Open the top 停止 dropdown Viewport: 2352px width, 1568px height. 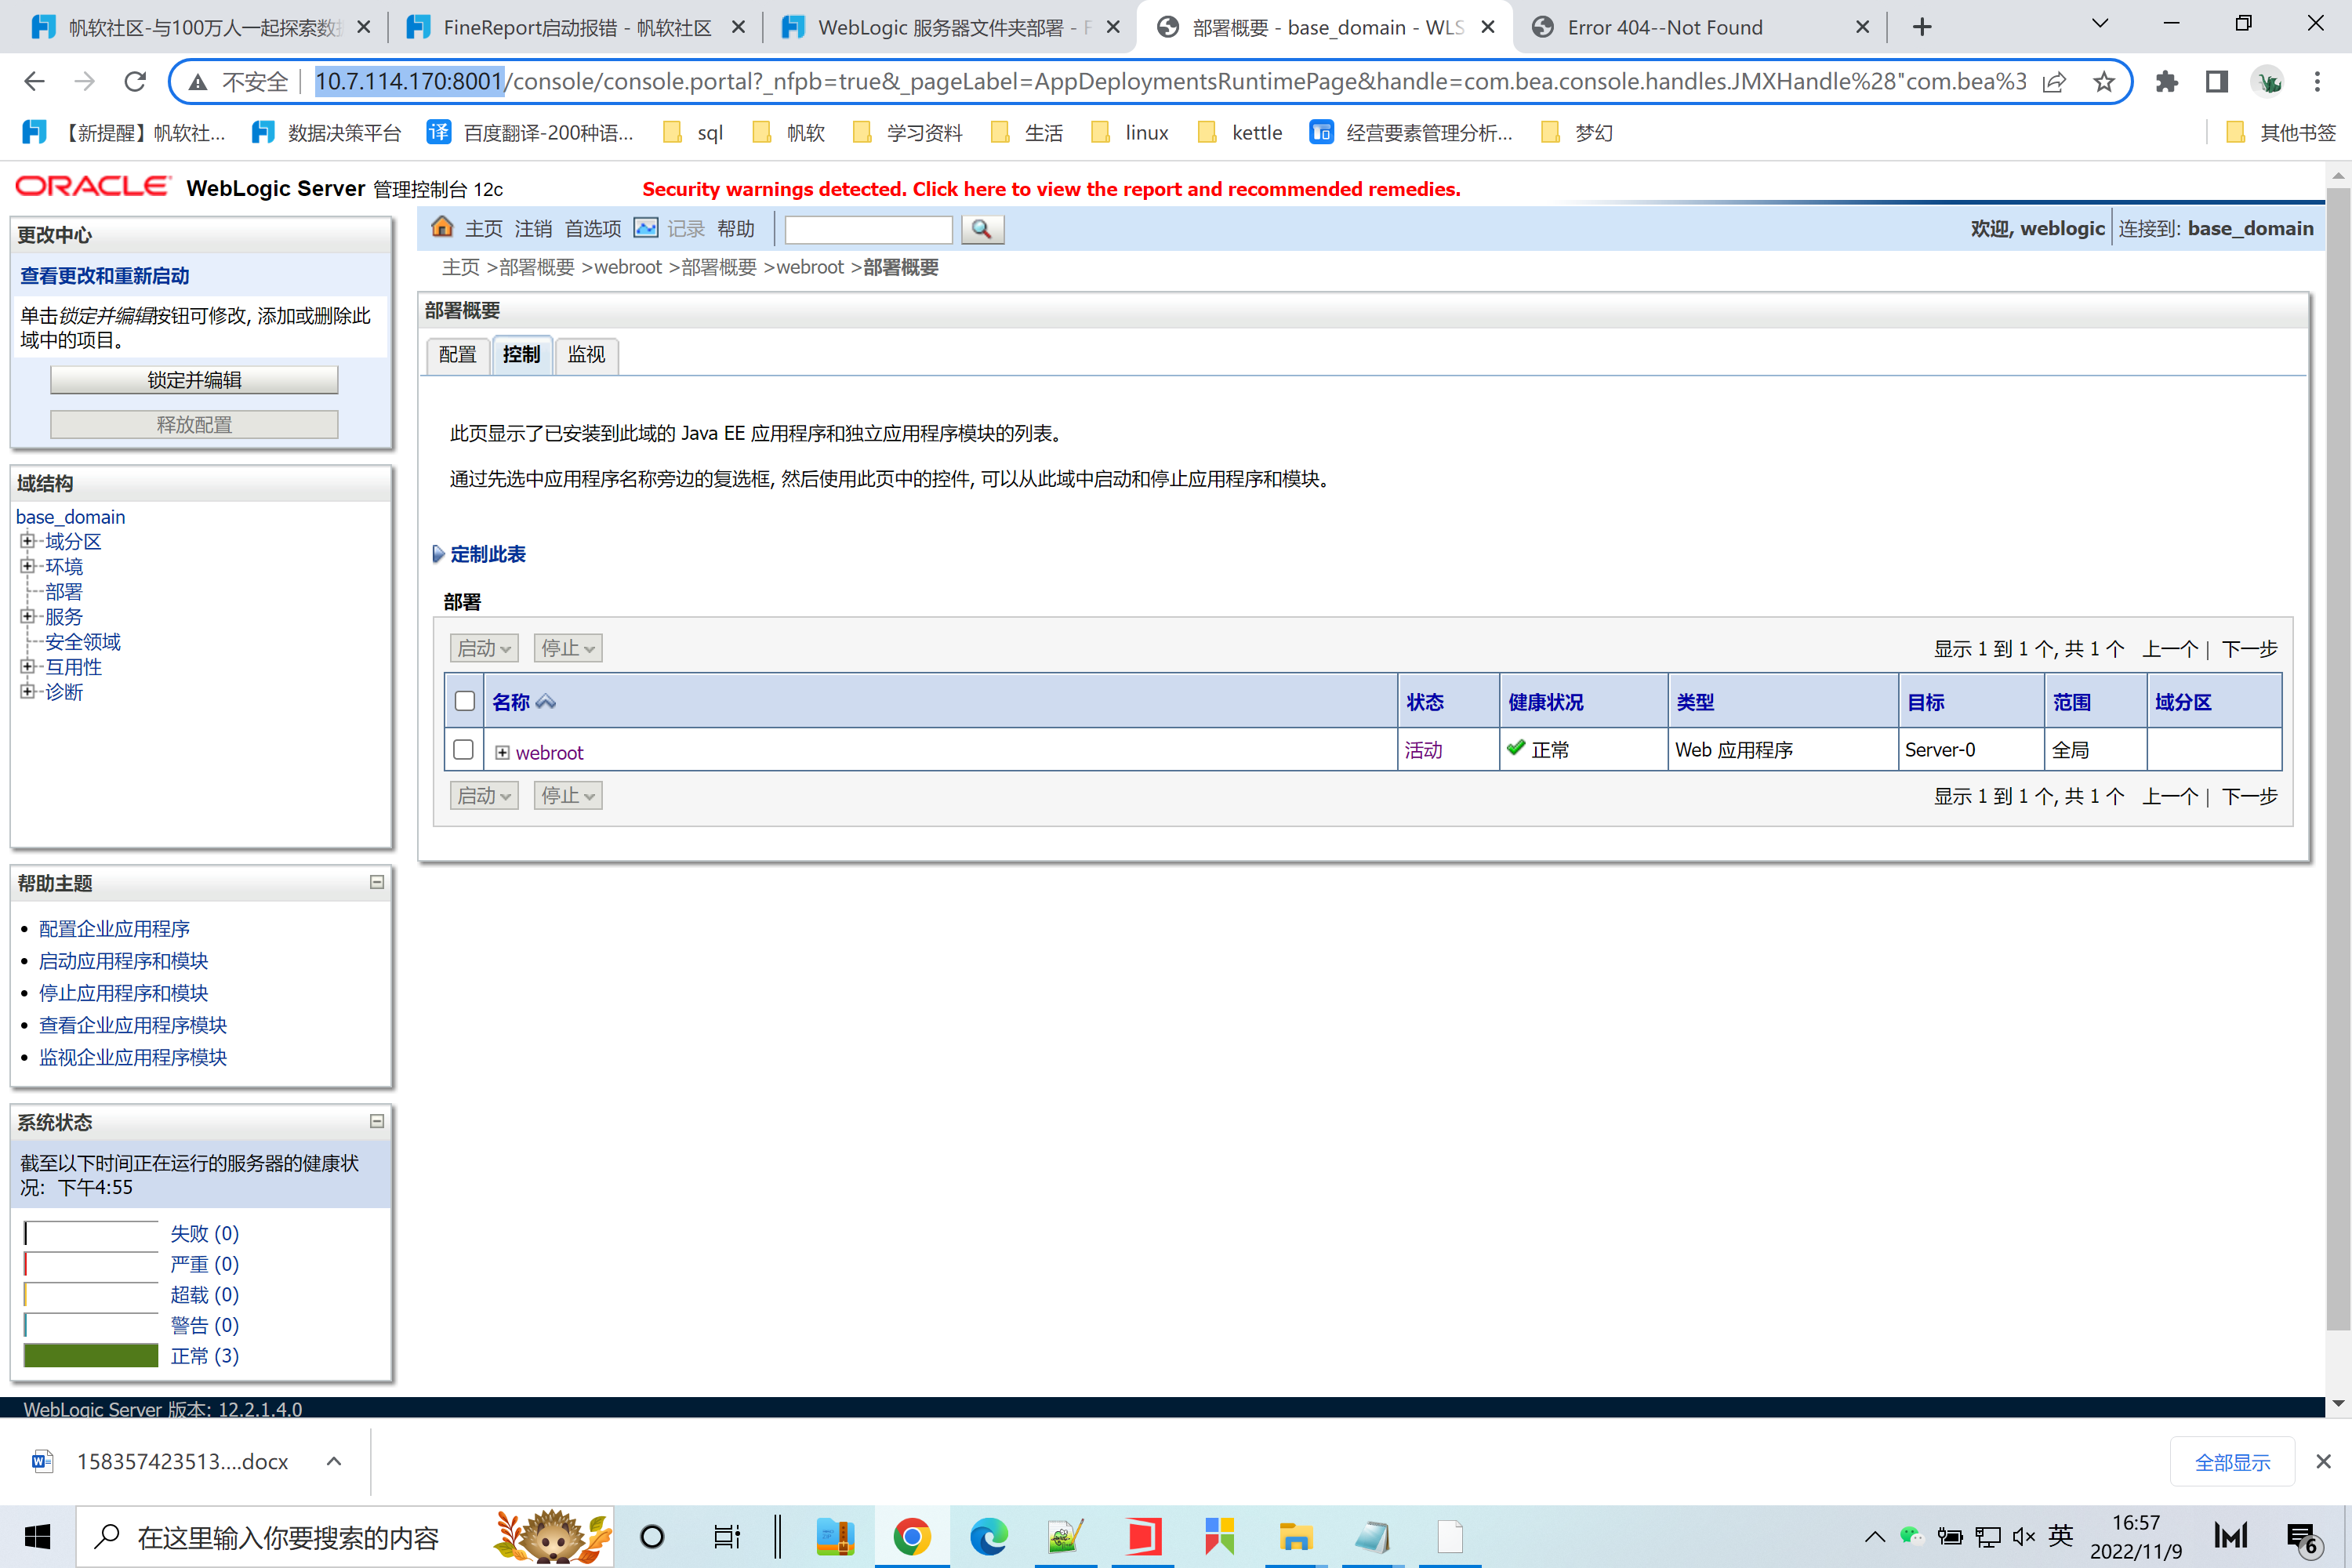tap(568, 648)
